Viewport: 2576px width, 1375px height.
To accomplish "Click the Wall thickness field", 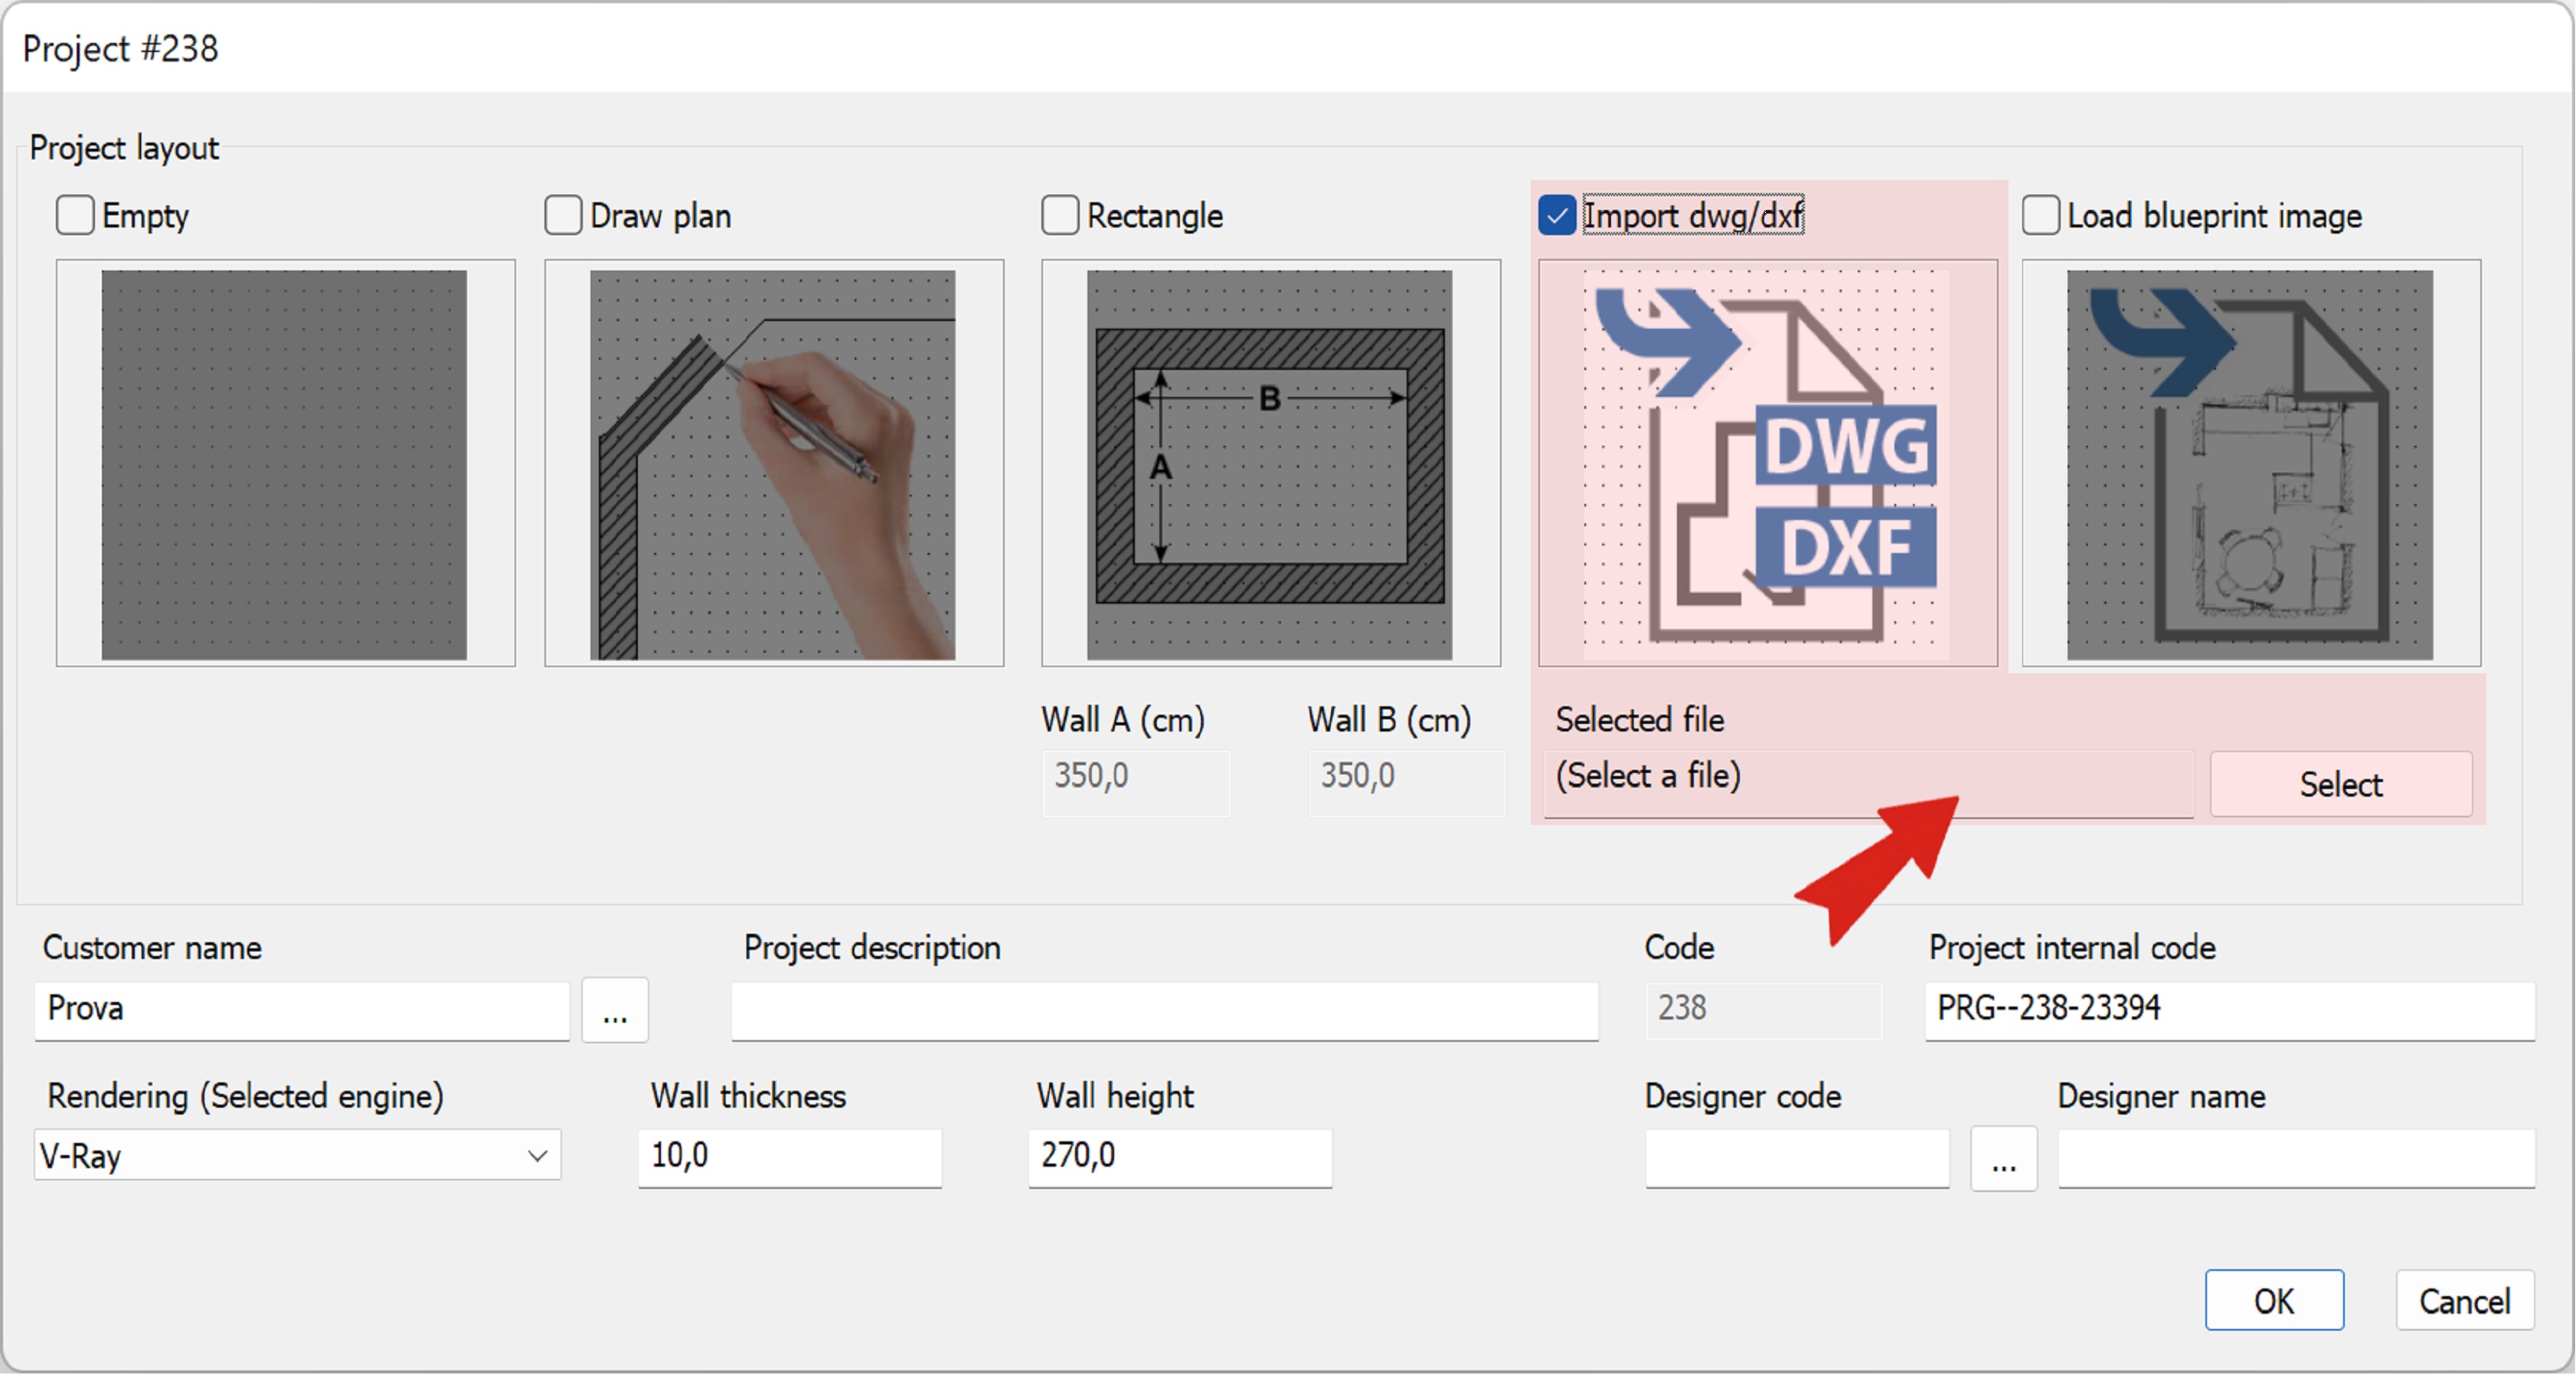I will coord(790,1158).
